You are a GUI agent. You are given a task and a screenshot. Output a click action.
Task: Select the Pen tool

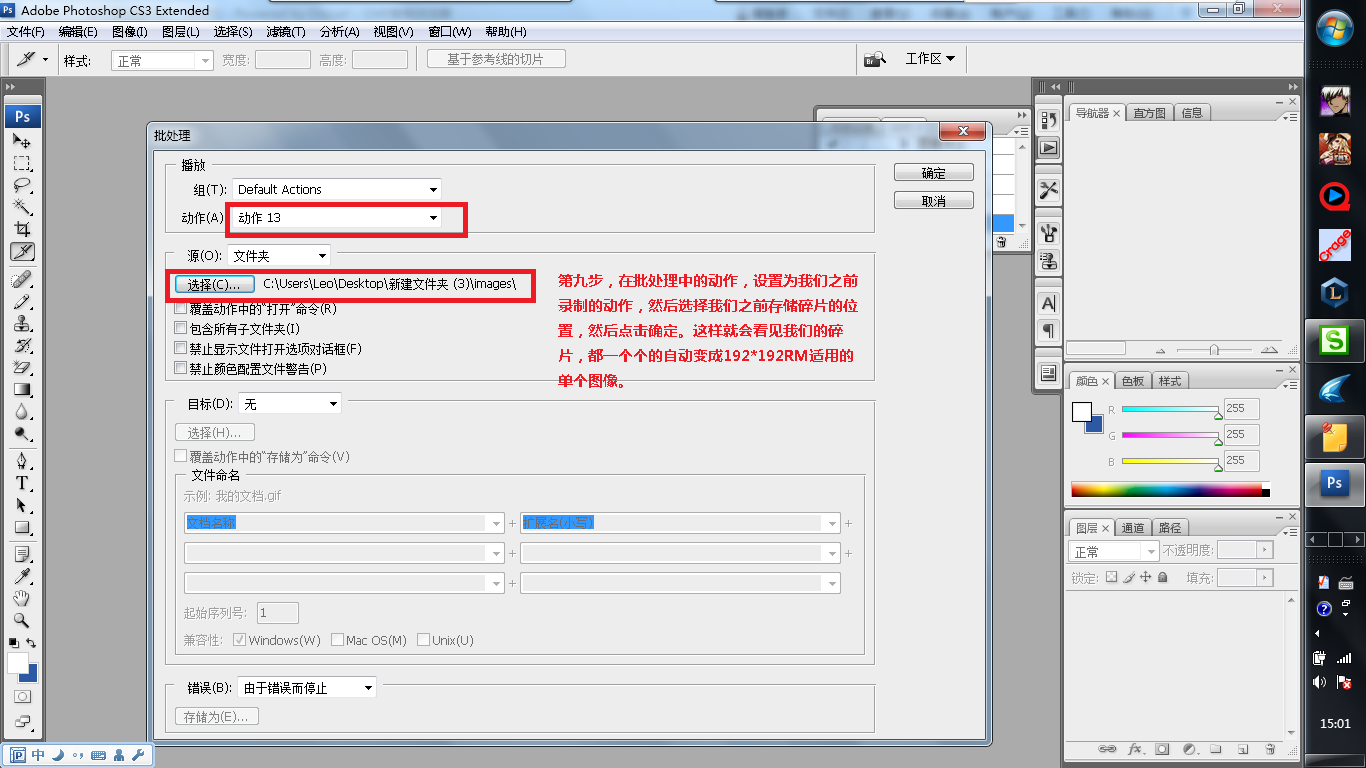22,461
